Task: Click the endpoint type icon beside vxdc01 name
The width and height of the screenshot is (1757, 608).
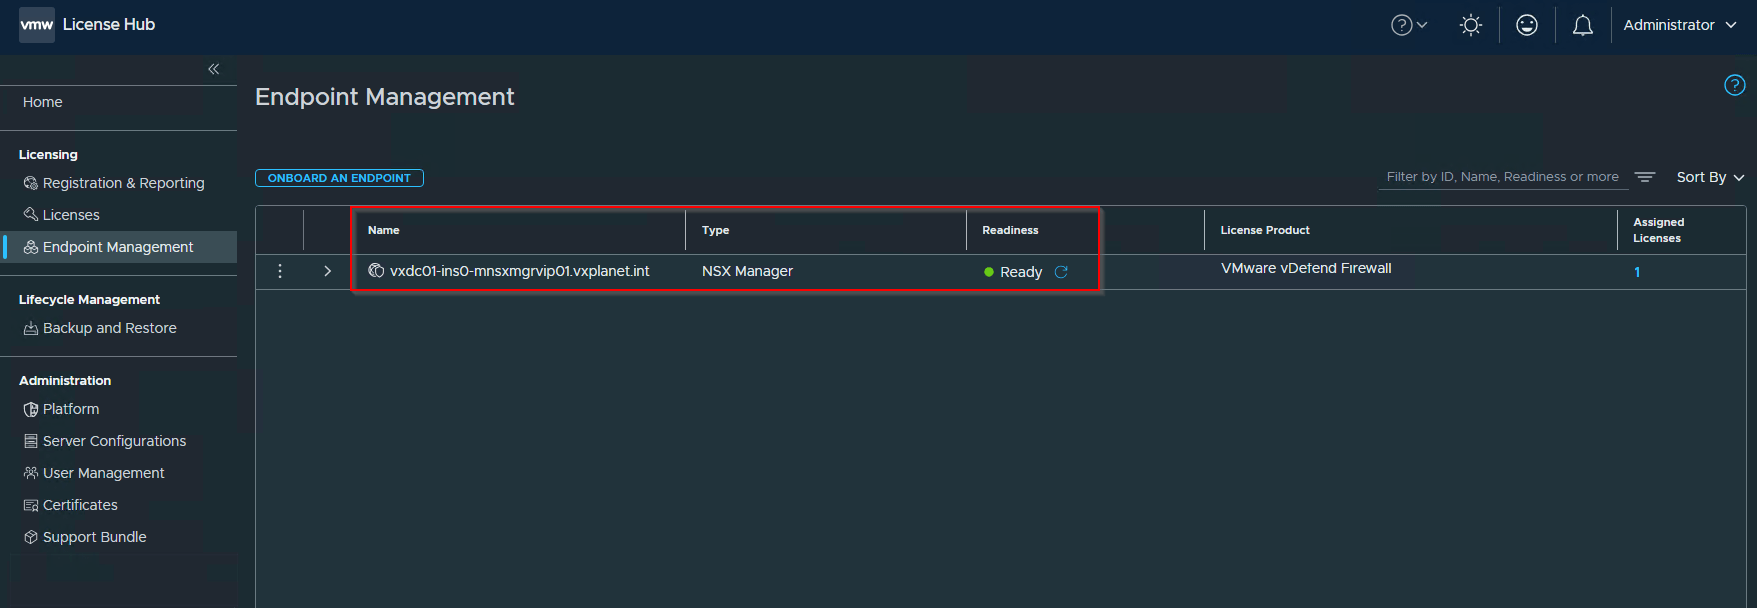Action: [x=376, y=270]
